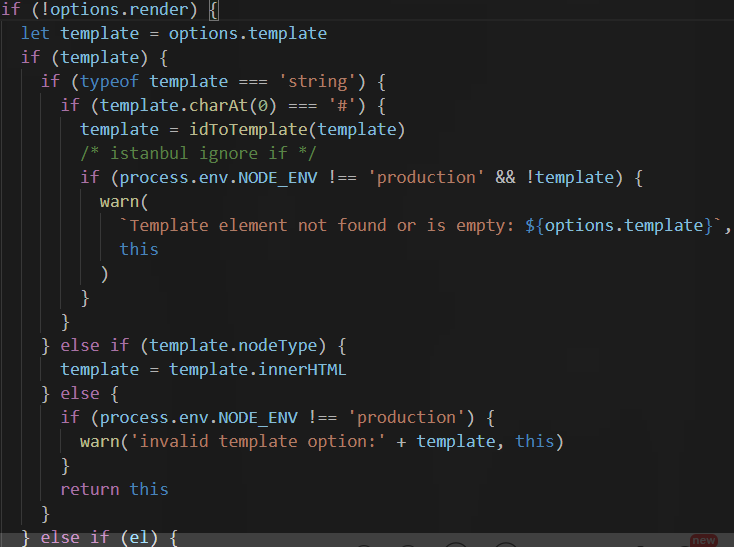The height and width of the screenshot is (547, 734).
Task: Click the 'return' keyword
Action: pos(90,490)
